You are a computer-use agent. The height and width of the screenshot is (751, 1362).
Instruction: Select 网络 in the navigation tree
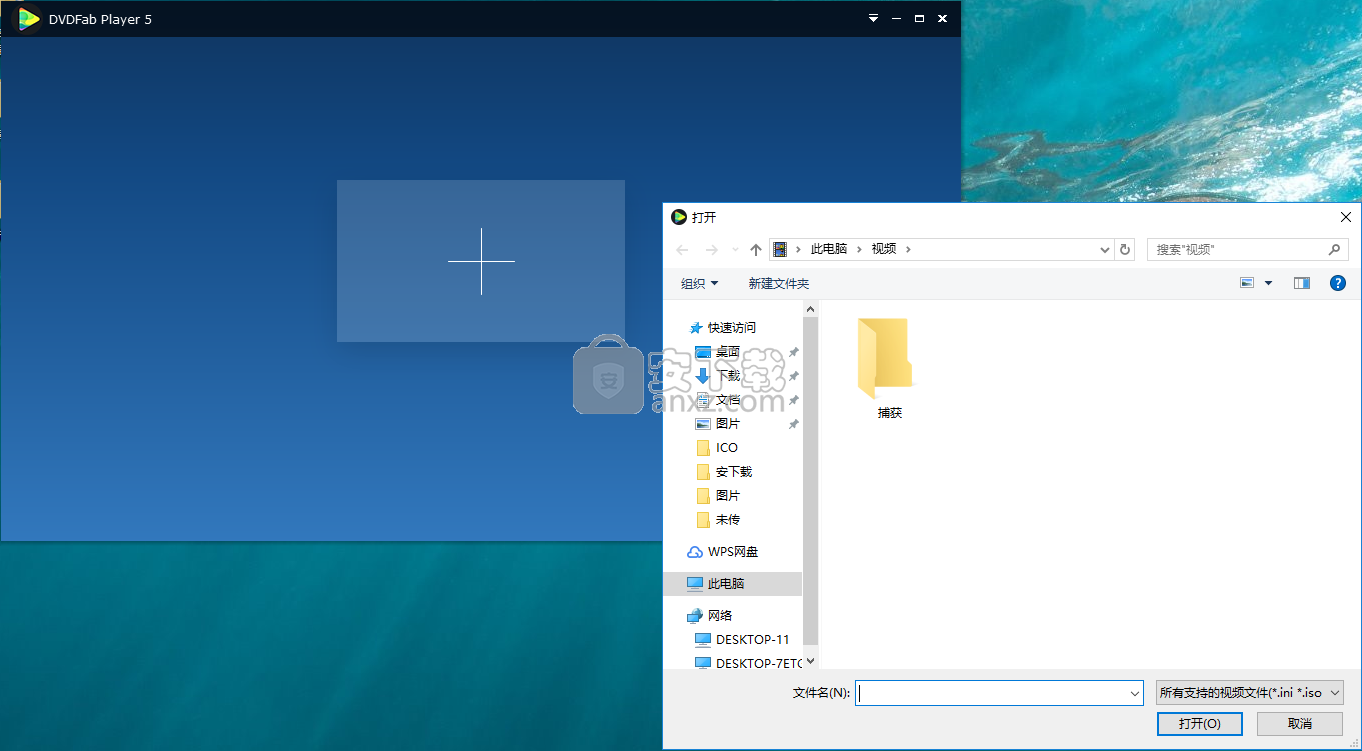click(720, 616)
